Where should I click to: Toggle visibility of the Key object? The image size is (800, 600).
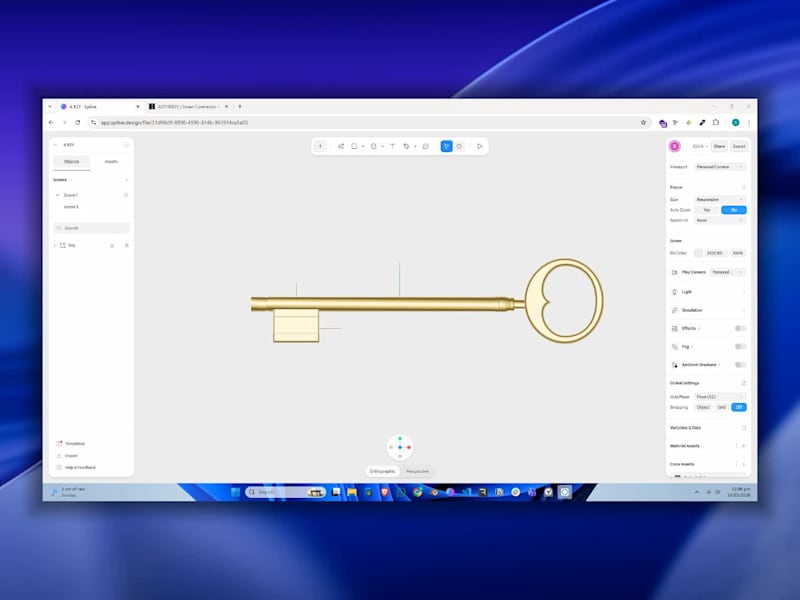(x=127, y=245)
